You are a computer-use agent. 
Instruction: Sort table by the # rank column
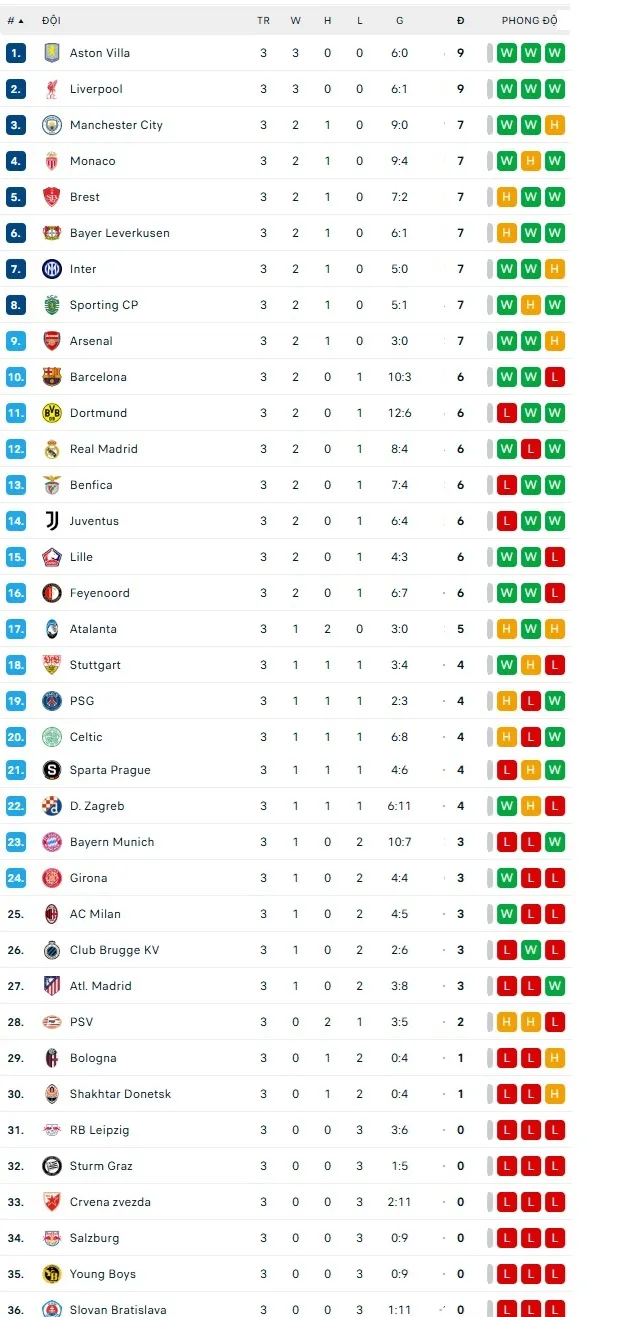tap(15, 20)
